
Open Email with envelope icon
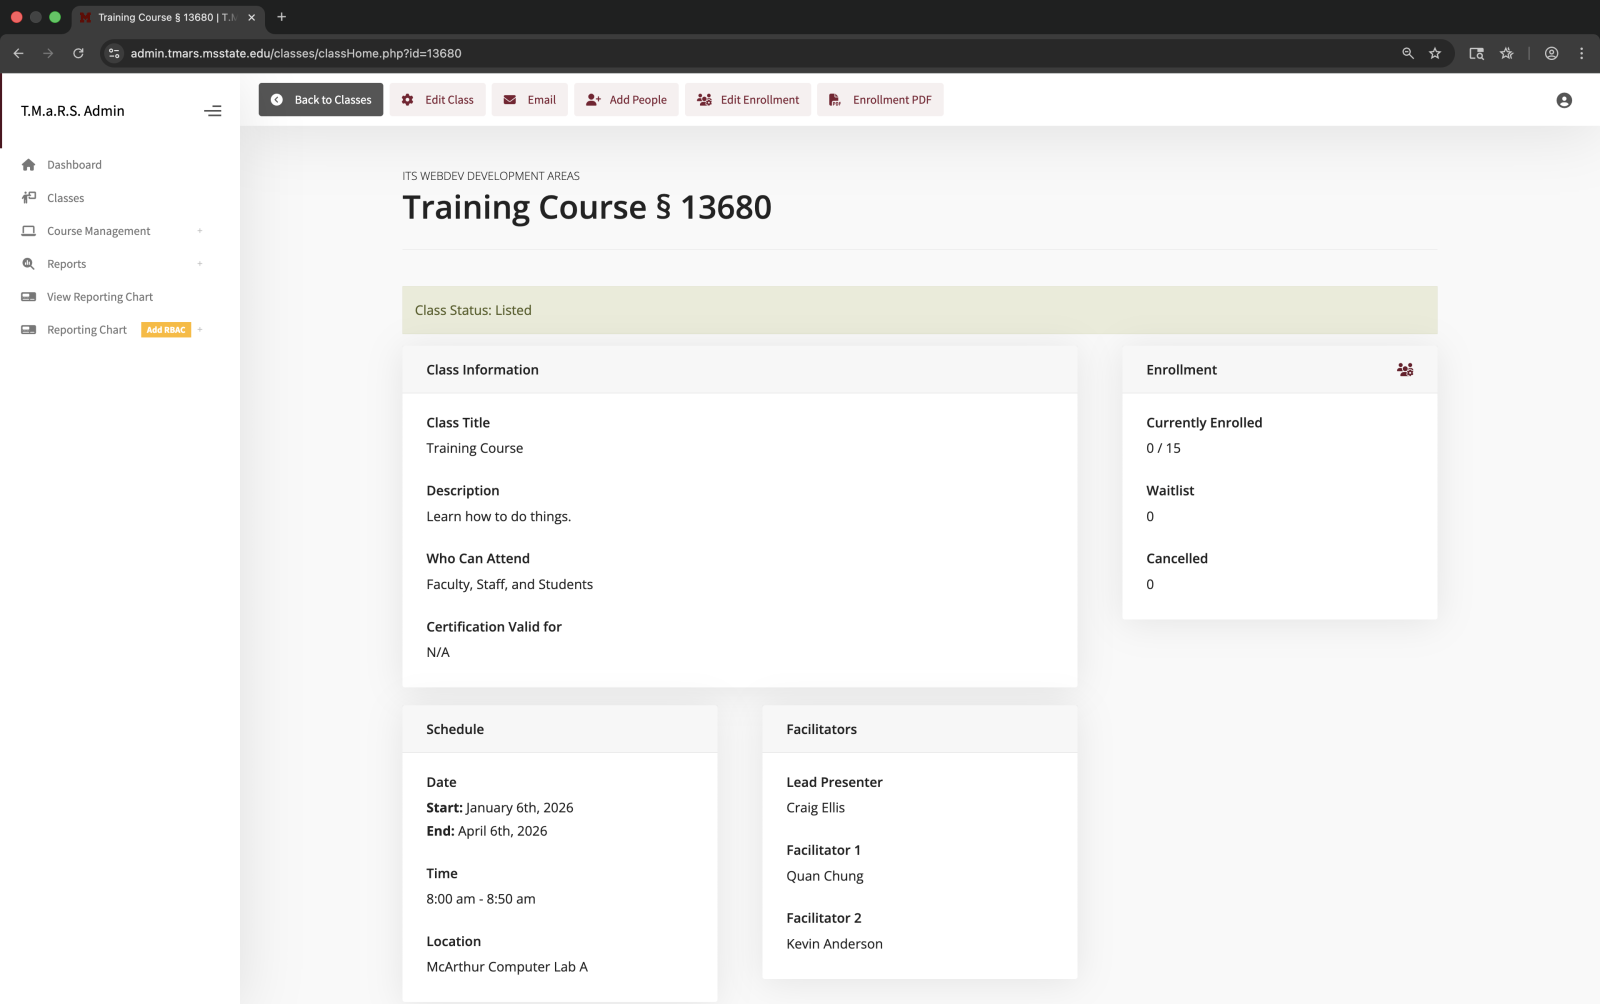[530, 100]
